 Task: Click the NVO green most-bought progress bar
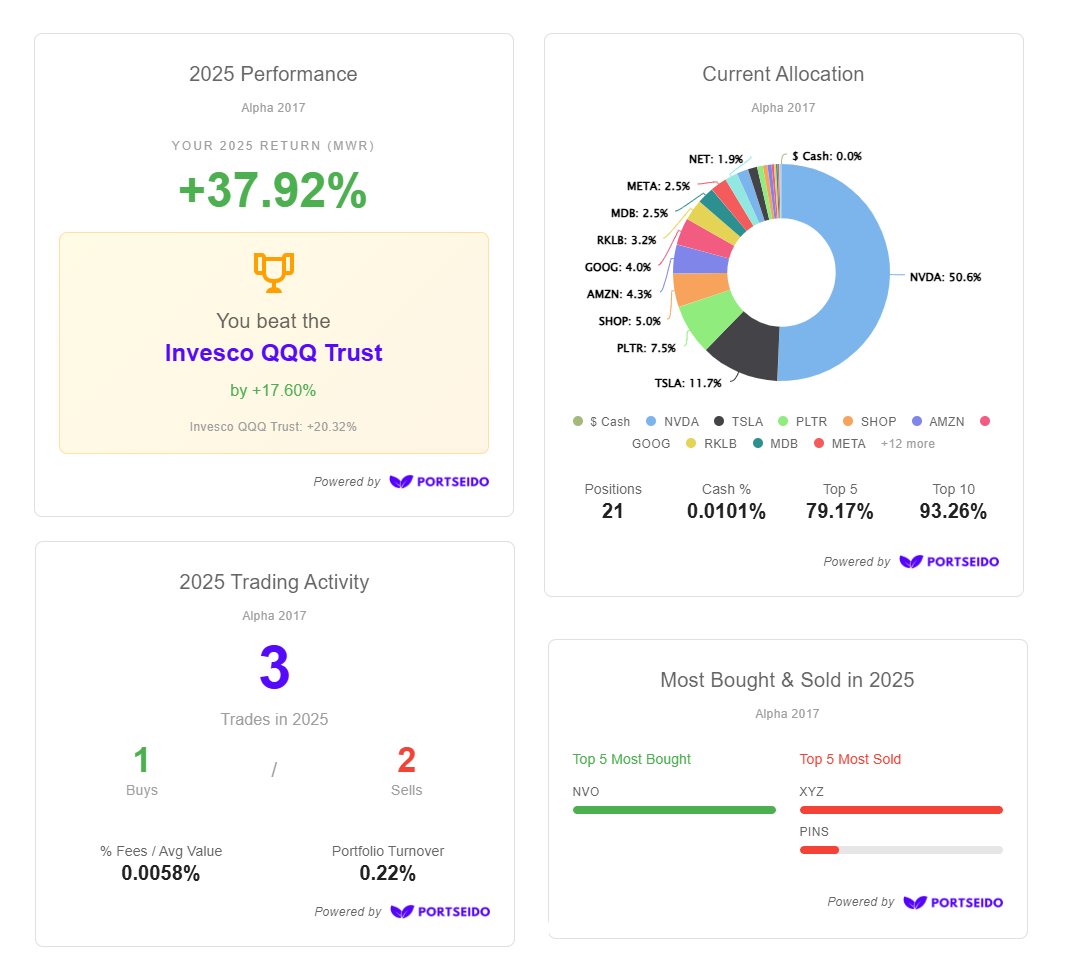click(673, 810)
